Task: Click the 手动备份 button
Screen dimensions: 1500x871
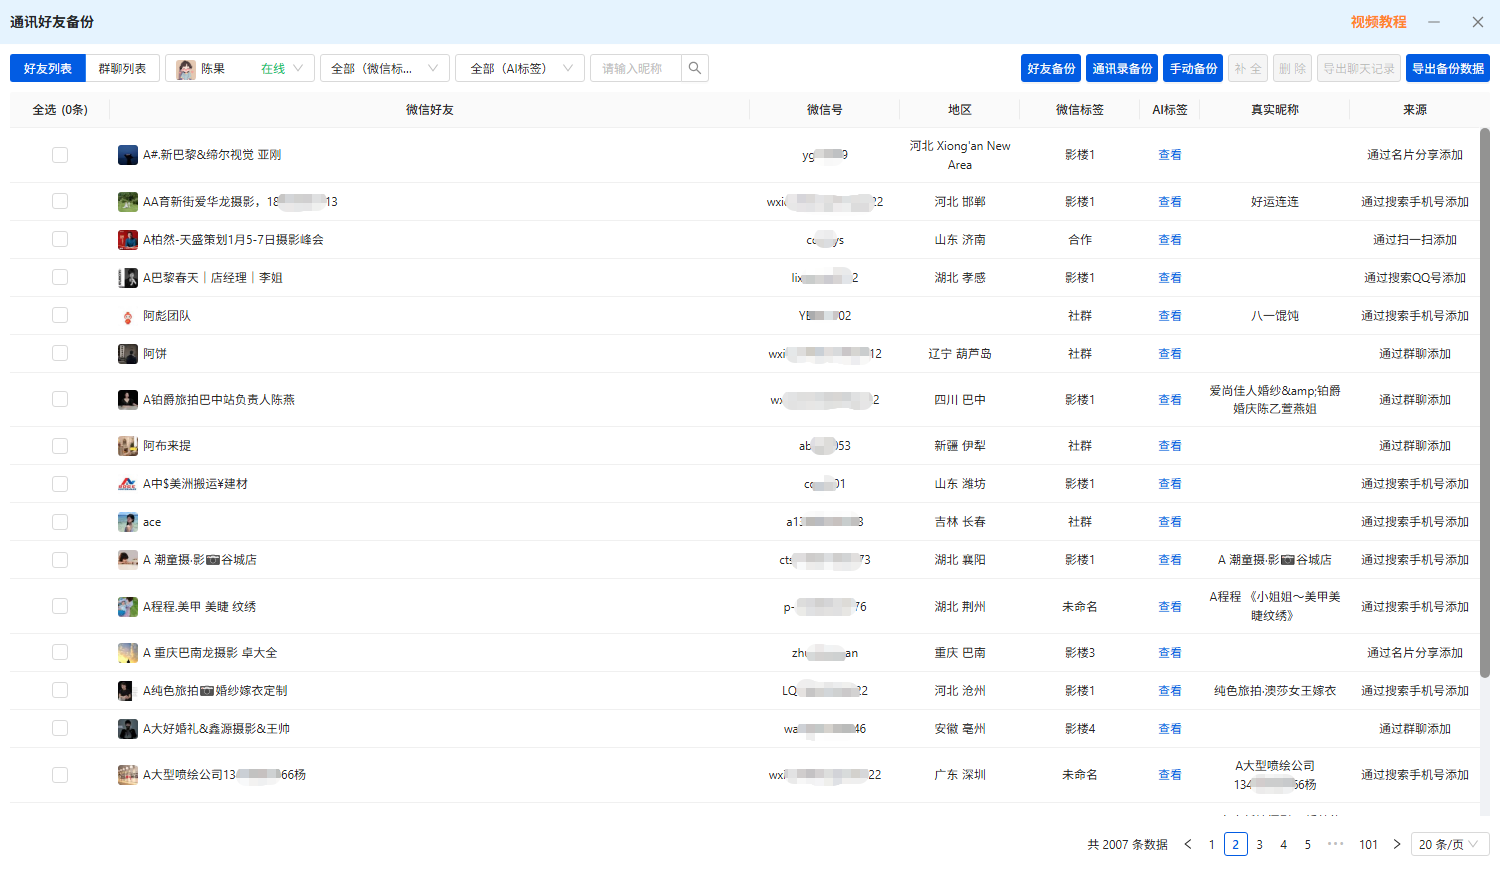Action: 1193,68
